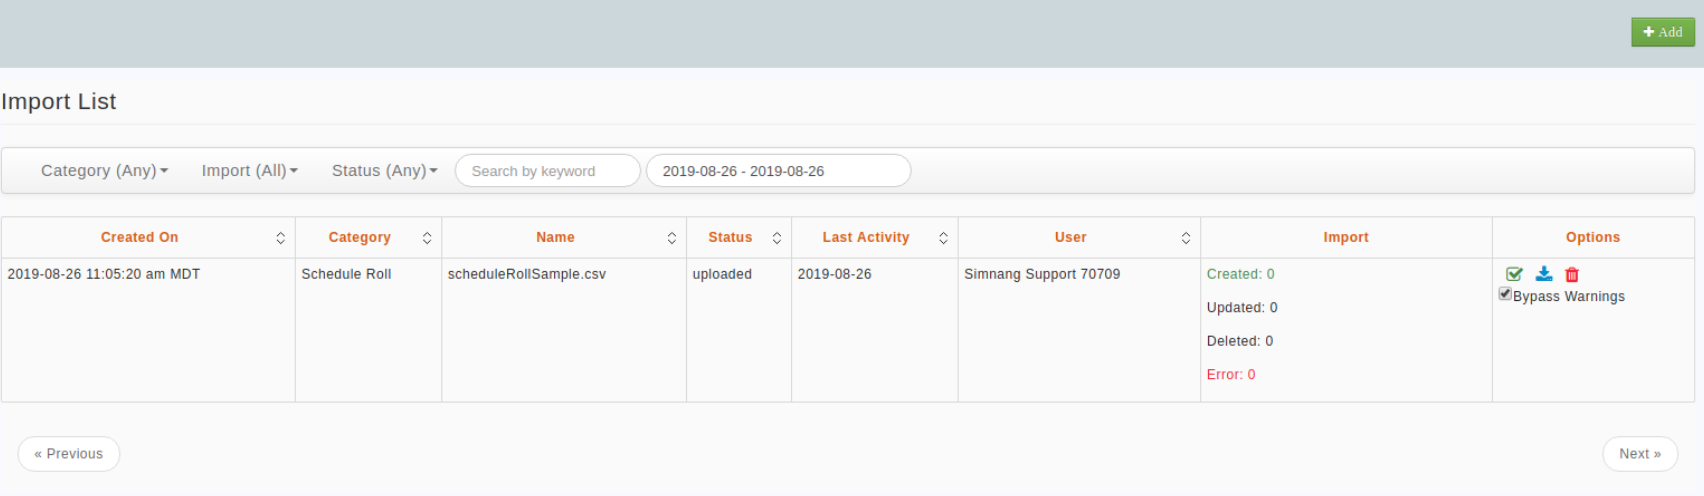The width and height of the screenshot is (1704, 496).
Task: Go to the Next page
Action: (1640, 454)
